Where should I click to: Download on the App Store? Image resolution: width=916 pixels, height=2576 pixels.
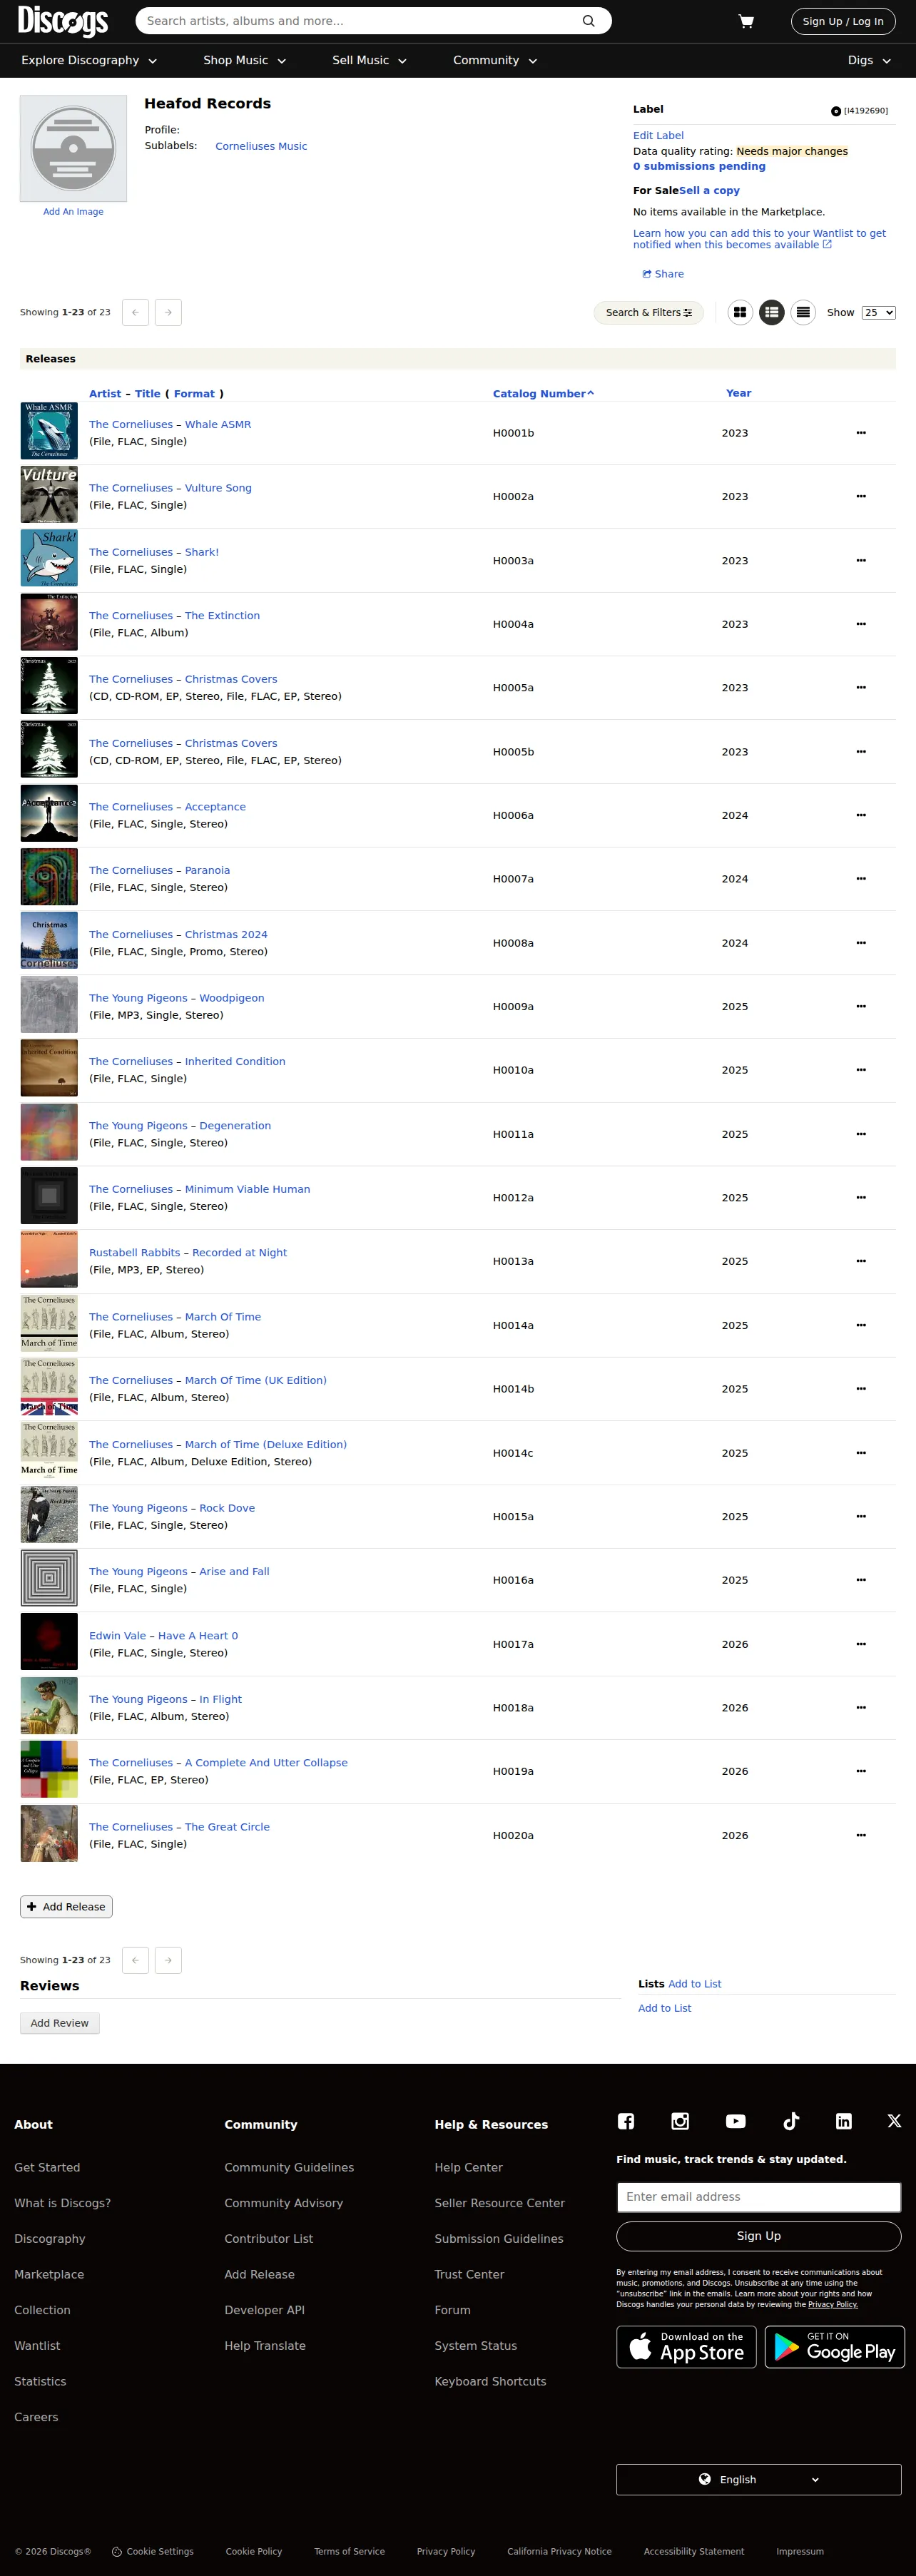tap(686, 2347)
